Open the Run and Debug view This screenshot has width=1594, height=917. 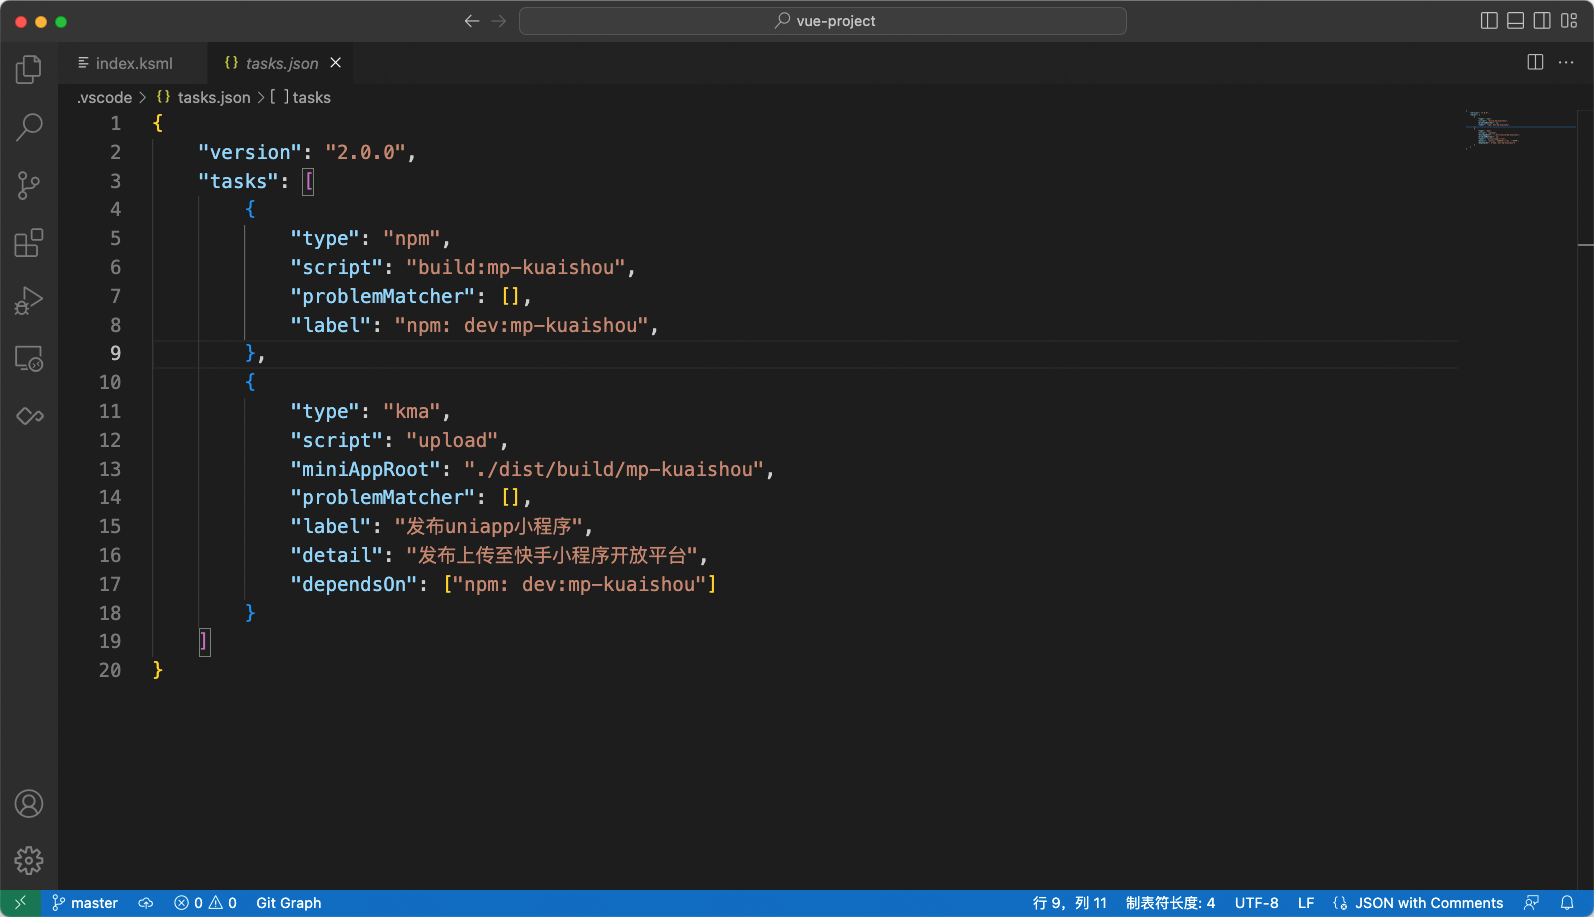[29, 300]
